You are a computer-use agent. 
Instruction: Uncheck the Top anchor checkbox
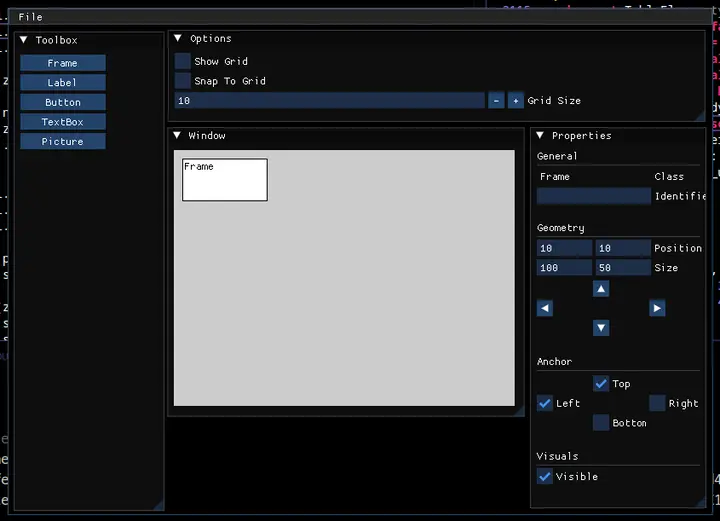click(x=601, y=383)
